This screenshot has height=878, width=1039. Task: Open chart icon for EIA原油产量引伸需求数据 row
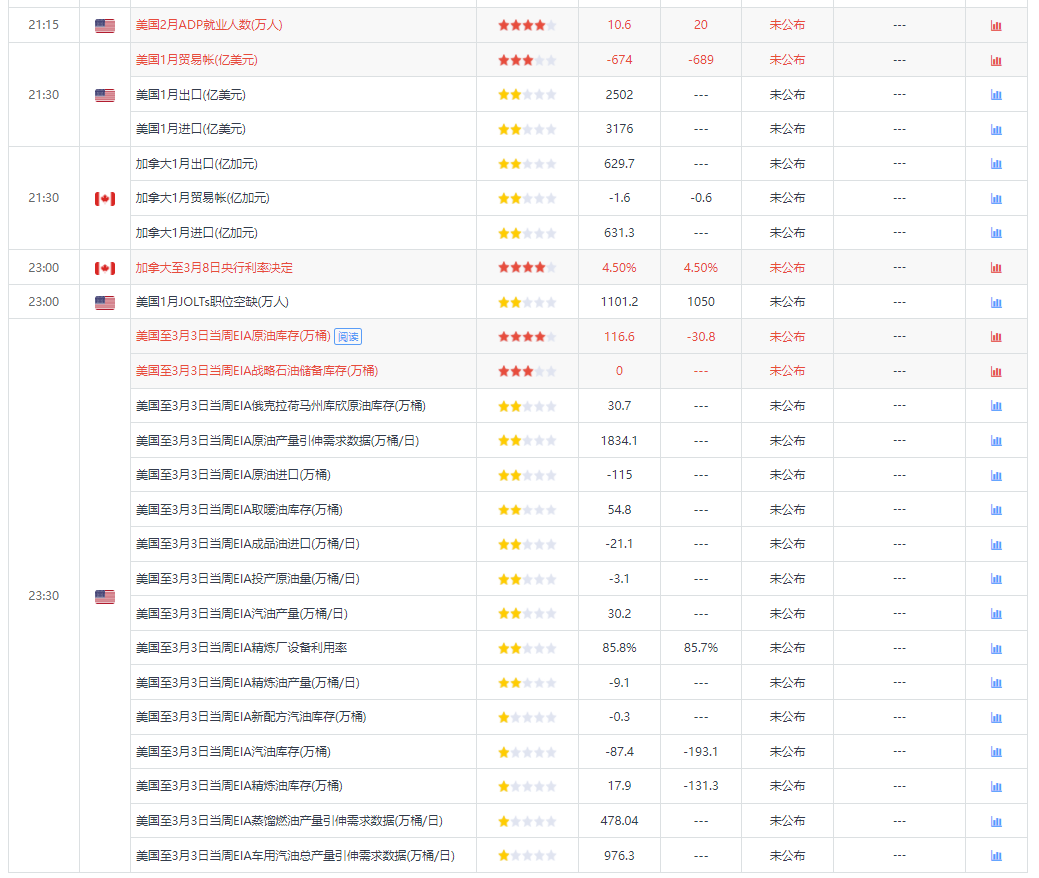click(x=996, y=441)
